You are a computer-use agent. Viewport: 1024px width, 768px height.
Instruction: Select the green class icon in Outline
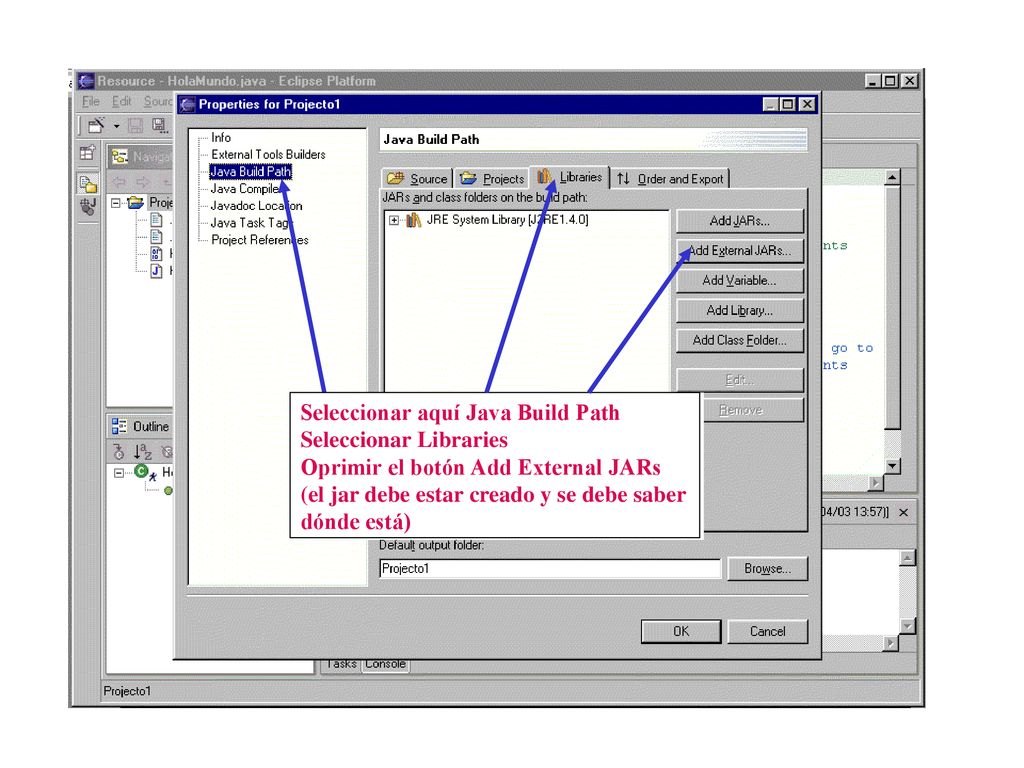141,471
